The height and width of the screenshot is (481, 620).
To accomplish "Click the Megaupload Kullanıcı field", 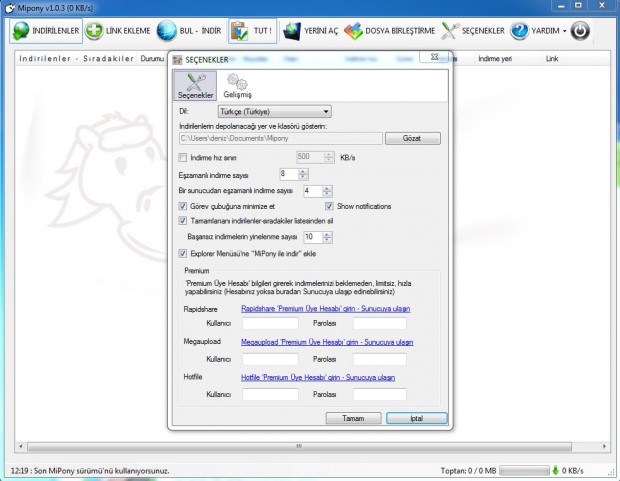I will [270, 359].
